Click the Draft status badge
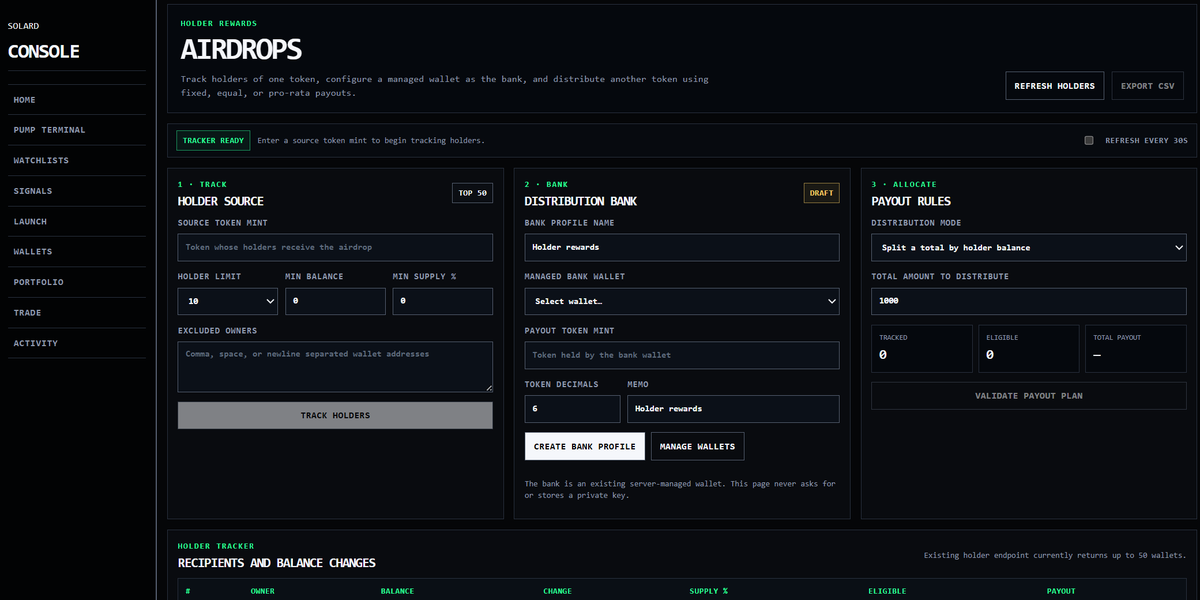1200x600 pixels. click(x=822, y=193)
